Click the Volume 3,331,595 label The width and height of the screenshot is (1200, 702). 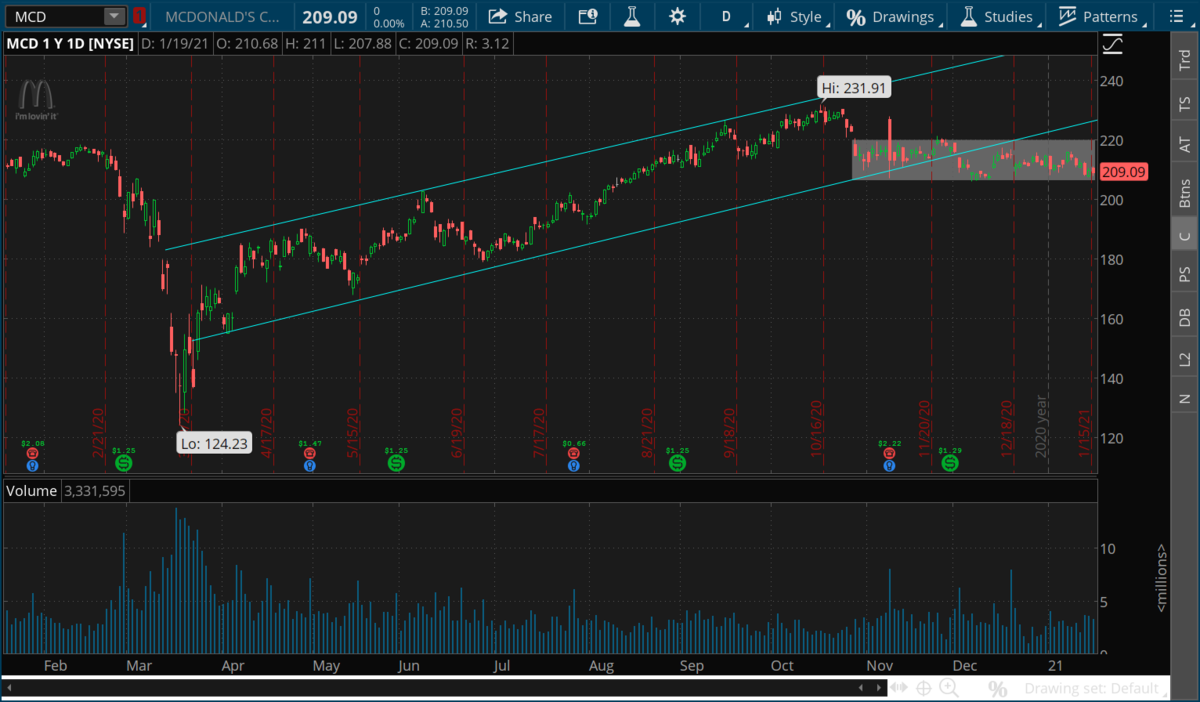(66, 491)
